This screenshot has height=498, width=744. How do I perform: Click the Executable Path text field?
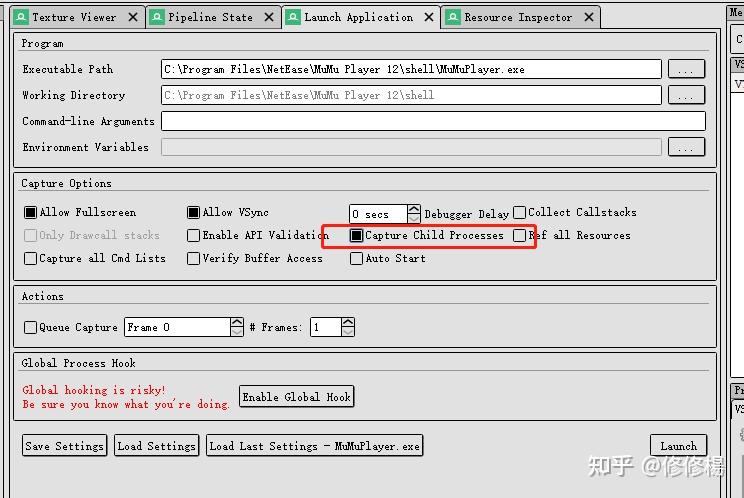coord(411,69)
